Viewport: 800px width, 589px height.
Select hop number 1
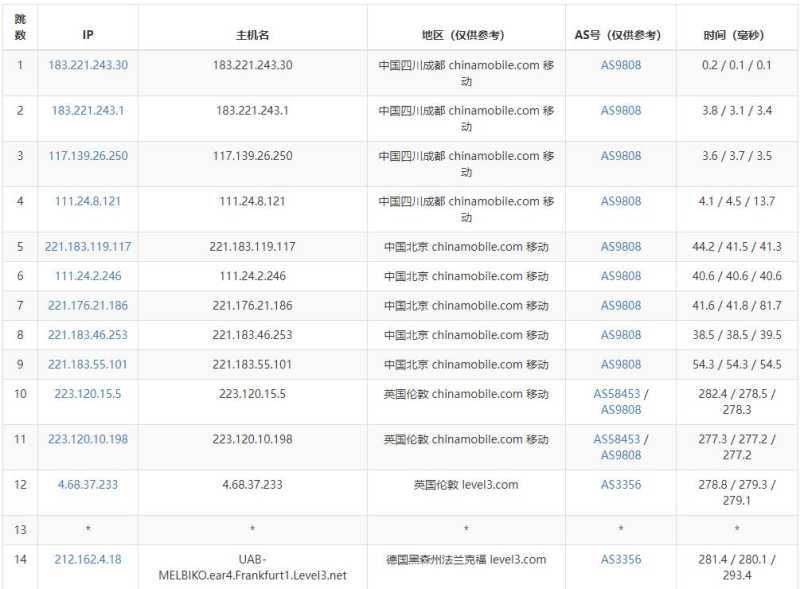point(20,65)
